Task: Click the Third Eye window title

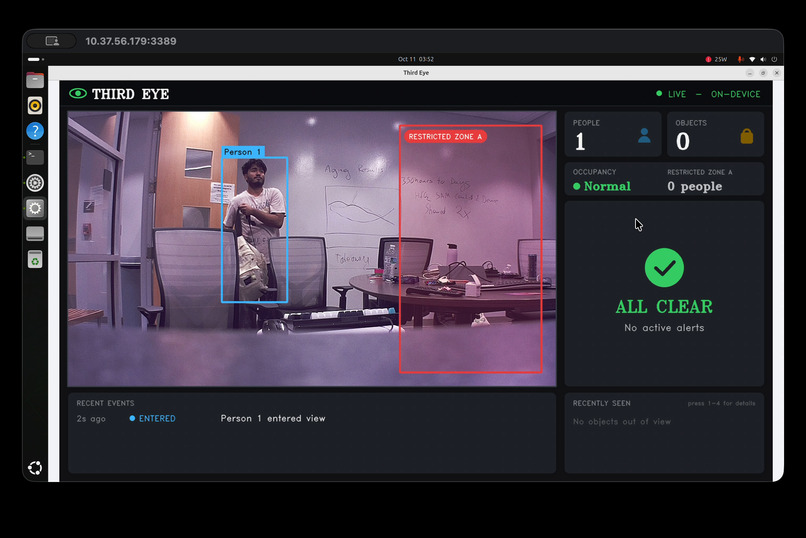Action: (416, 72)
